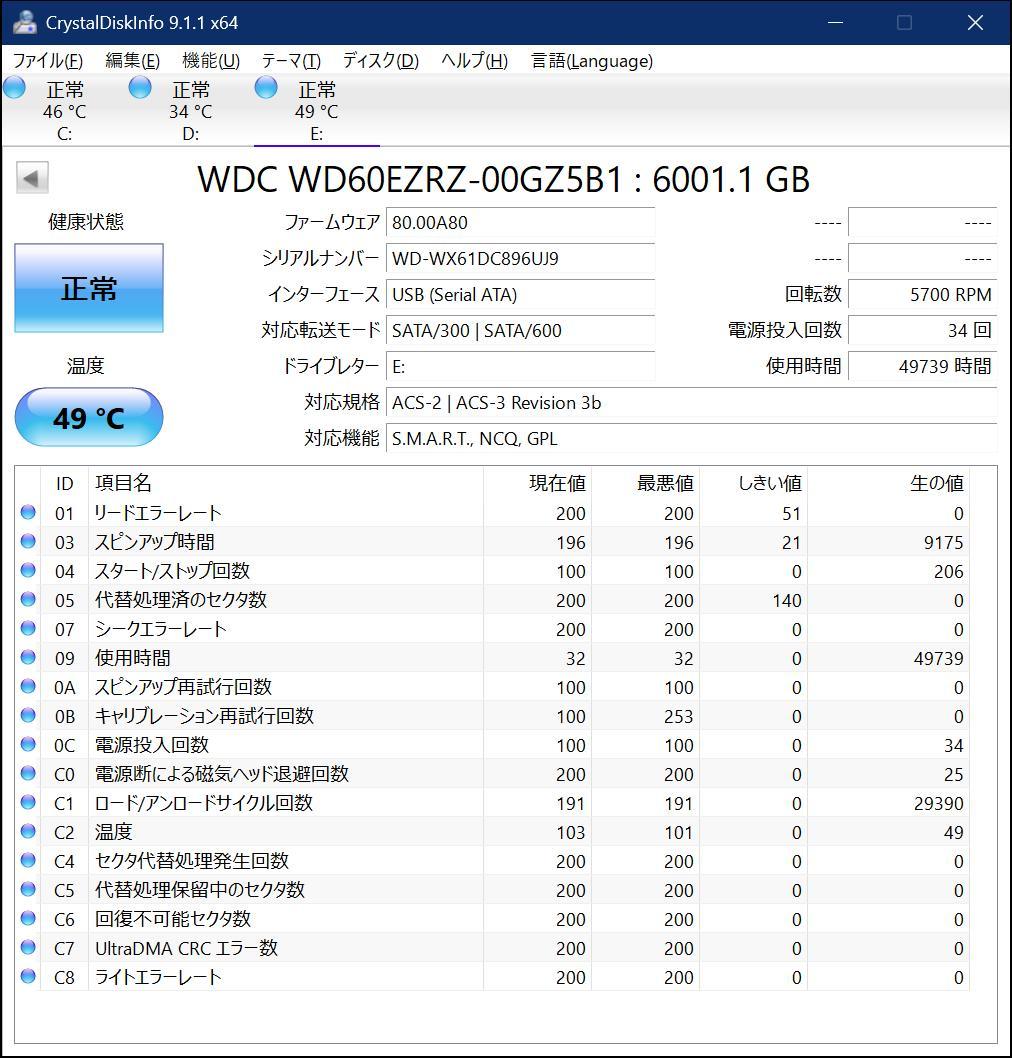Click the features field S.M.A.R.T., NCQ, GPL
Viewport: 1012px width, 1058px height.
692,439
